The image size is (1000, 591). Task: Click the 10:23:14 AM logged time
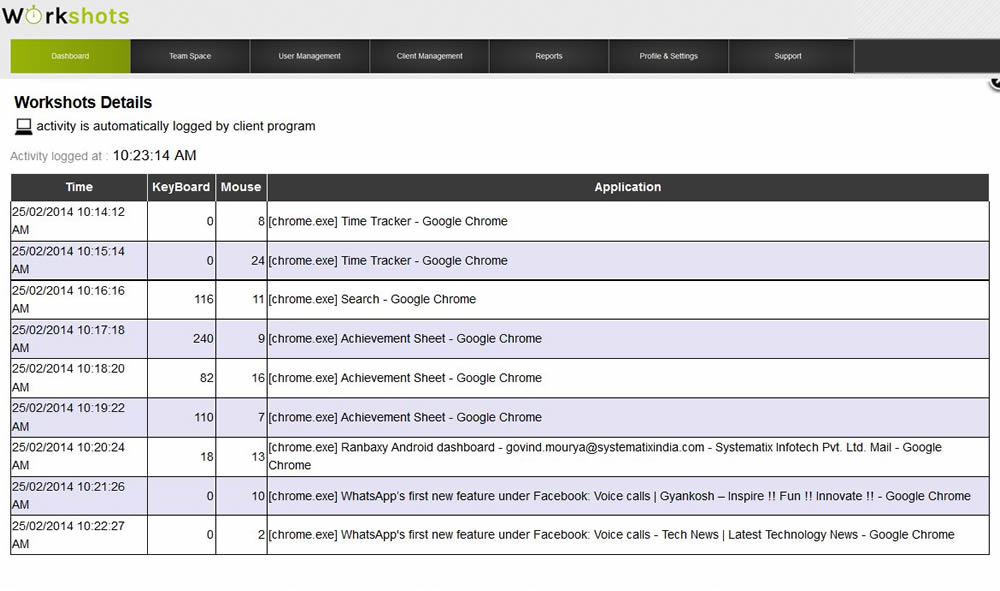pyautogui.click(x=154, y=155)
